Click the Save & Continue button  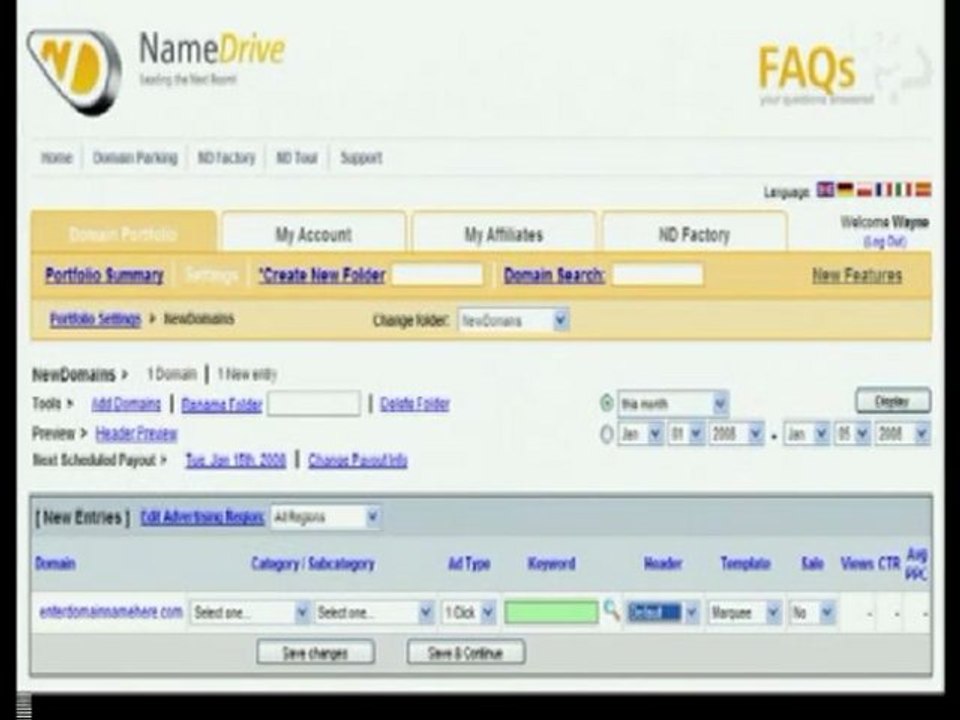coord(465,652)
